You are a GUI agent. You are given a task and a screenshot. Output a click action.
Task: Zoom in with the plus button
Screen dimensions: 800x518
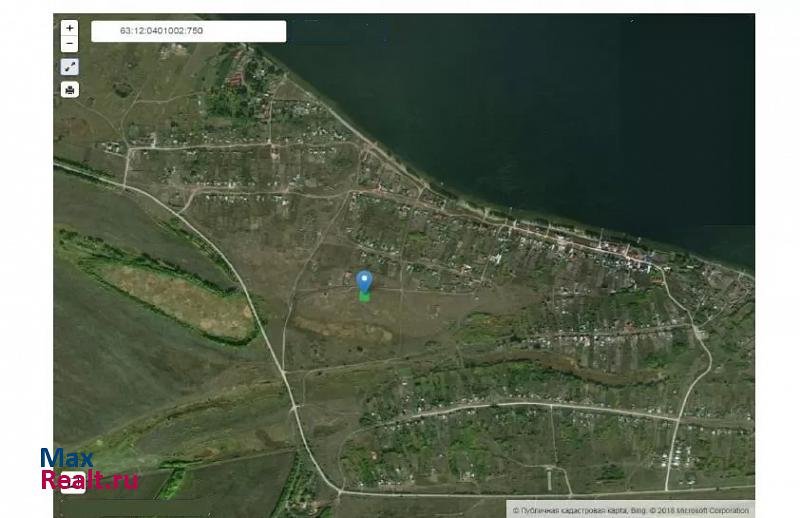[69, 28]
